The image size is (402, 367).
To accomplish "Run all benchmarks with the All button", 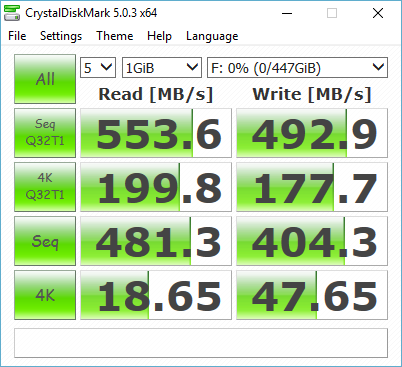I will 45,79.
